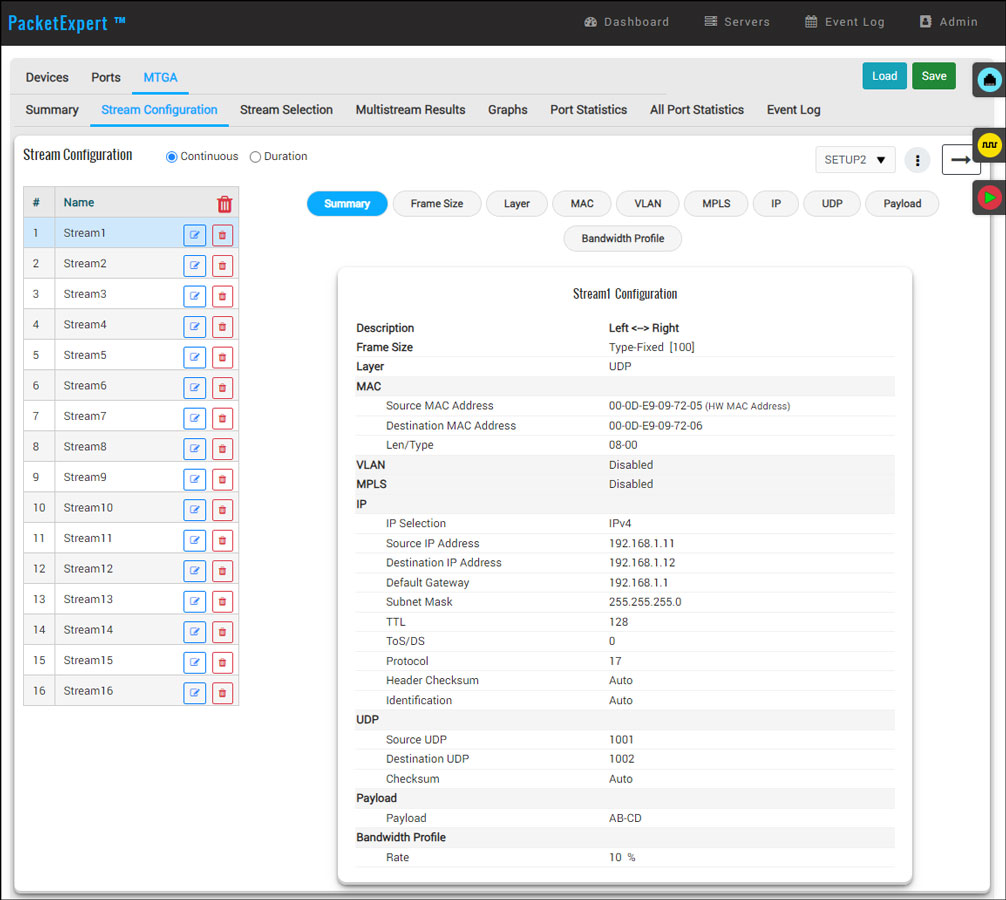Viewport: 1006px width, 900px height.
Task: Delete Stream9 with its red trash icon
Action: click(222, 479)
